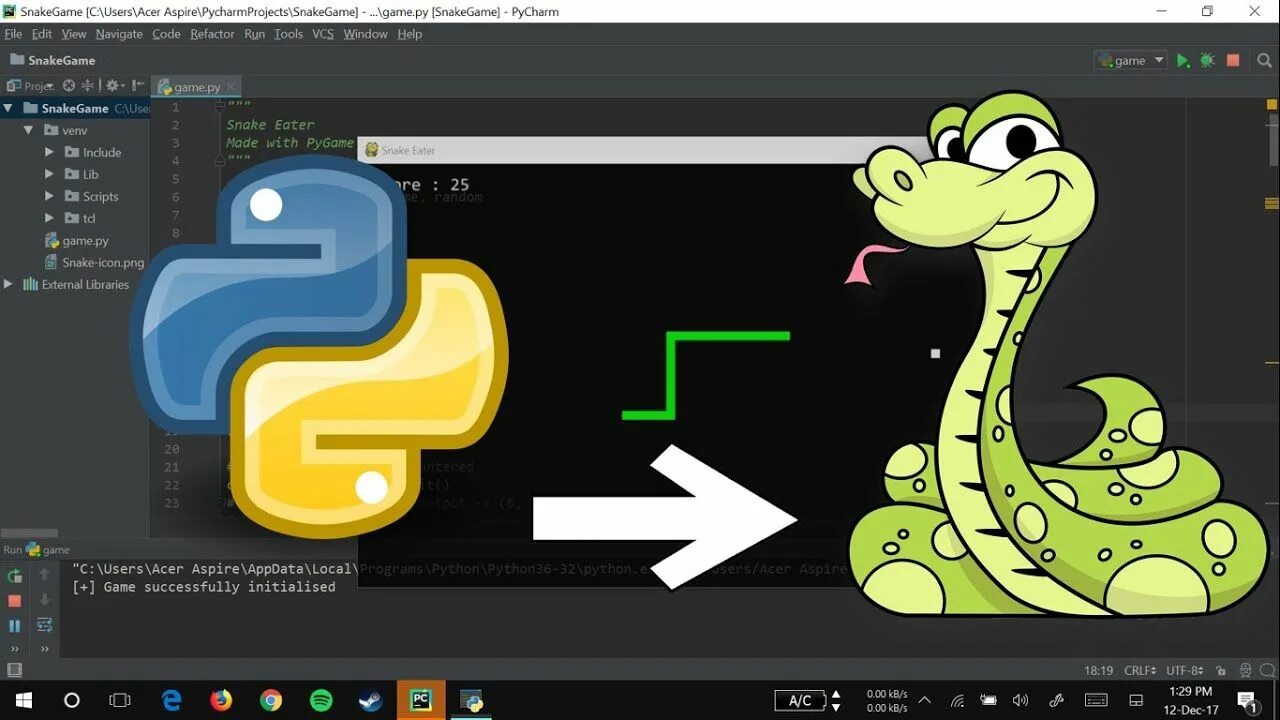This screenshot has width=1280, height=720.
Task: Open the File menu
Action: tap(13, 34)
